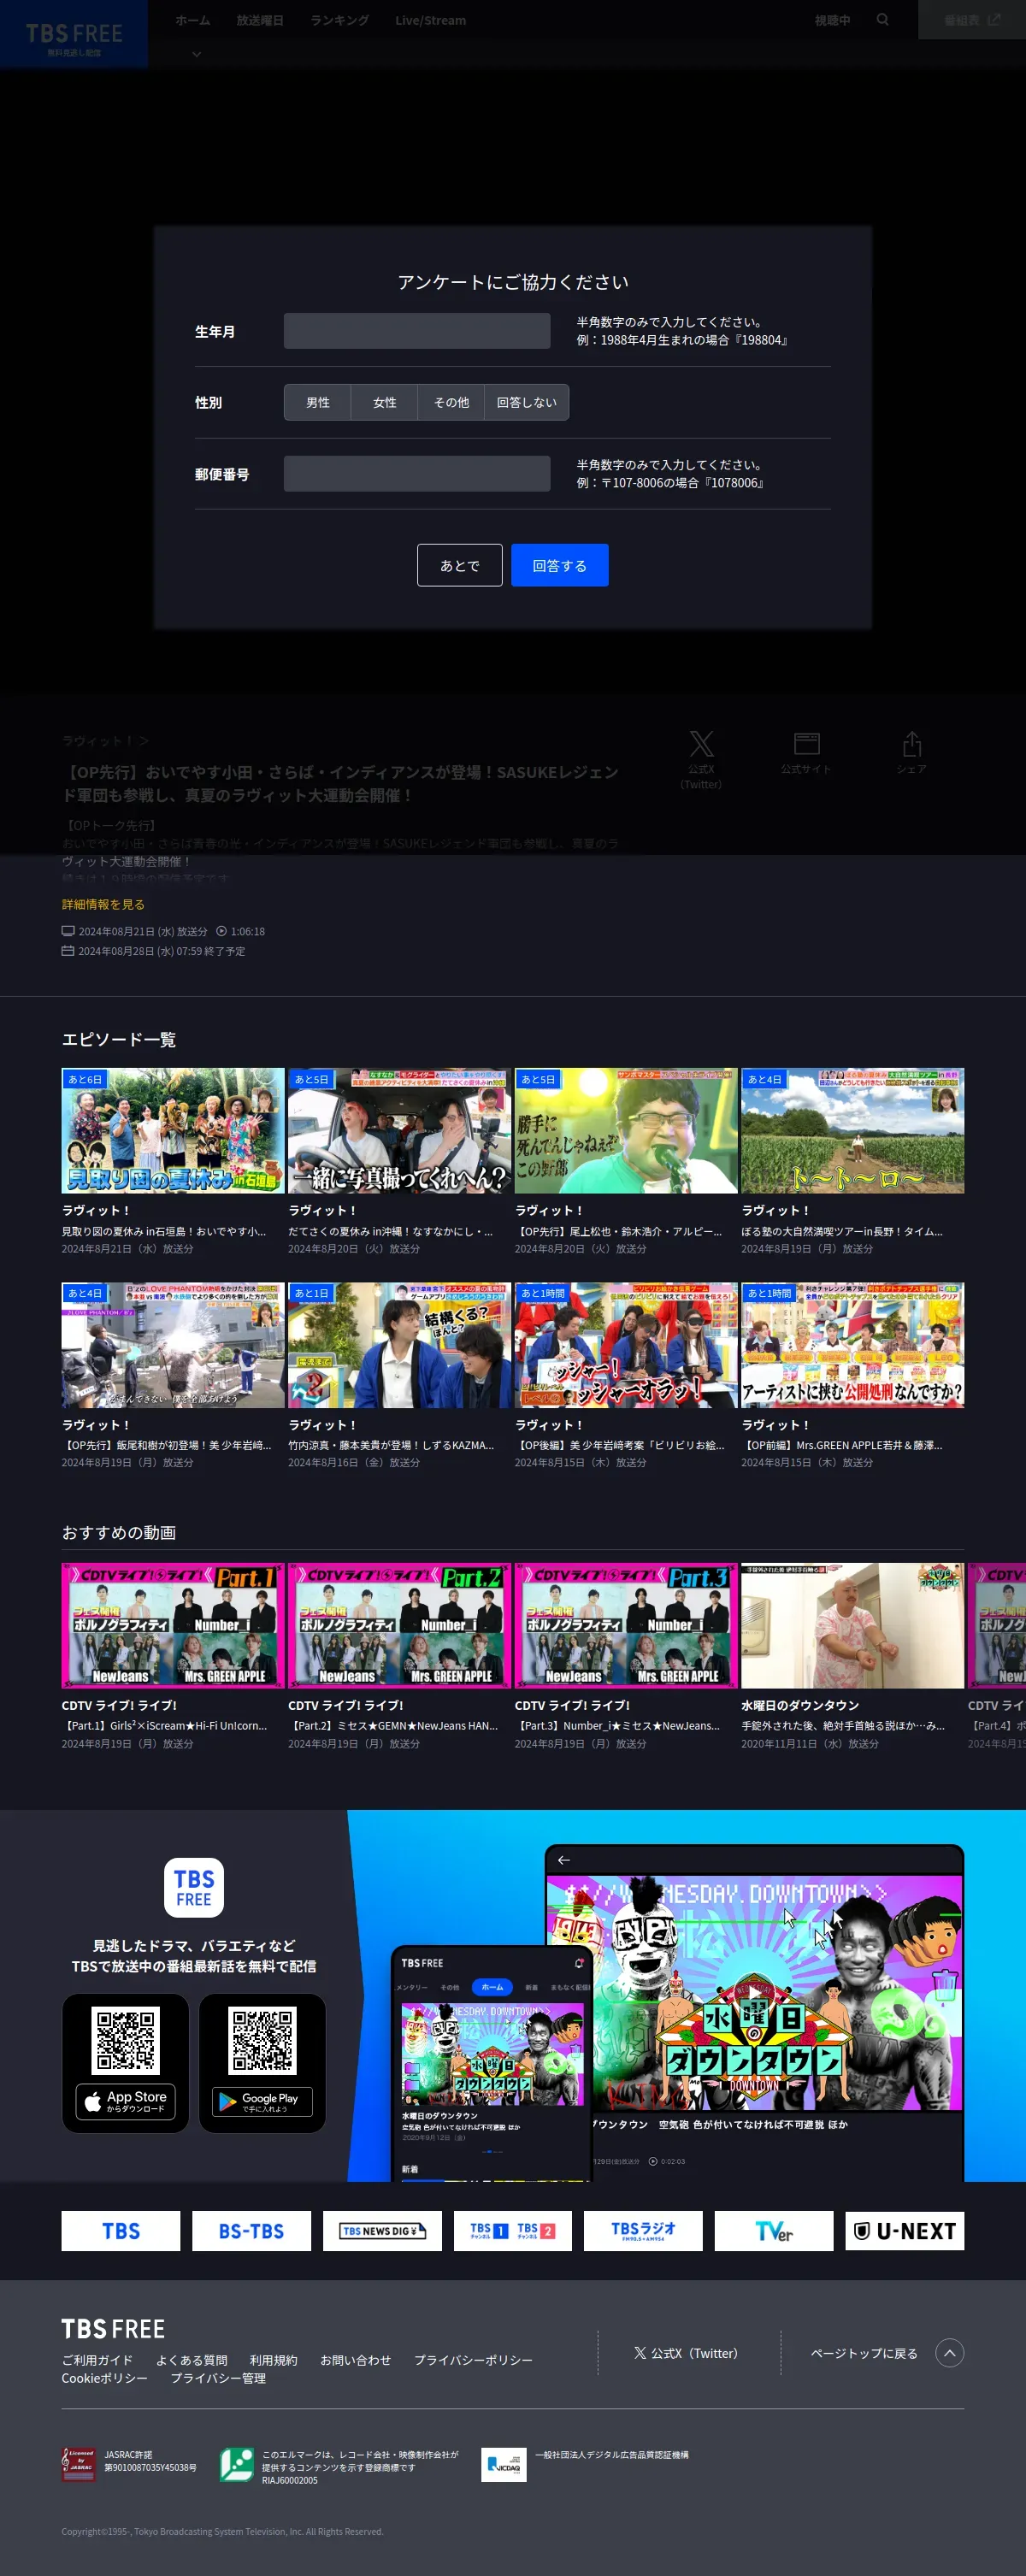Open CDTV ライブ Part.3 thumbnail
This screenshot has height=2576, width=1026.
(626, 1626)
